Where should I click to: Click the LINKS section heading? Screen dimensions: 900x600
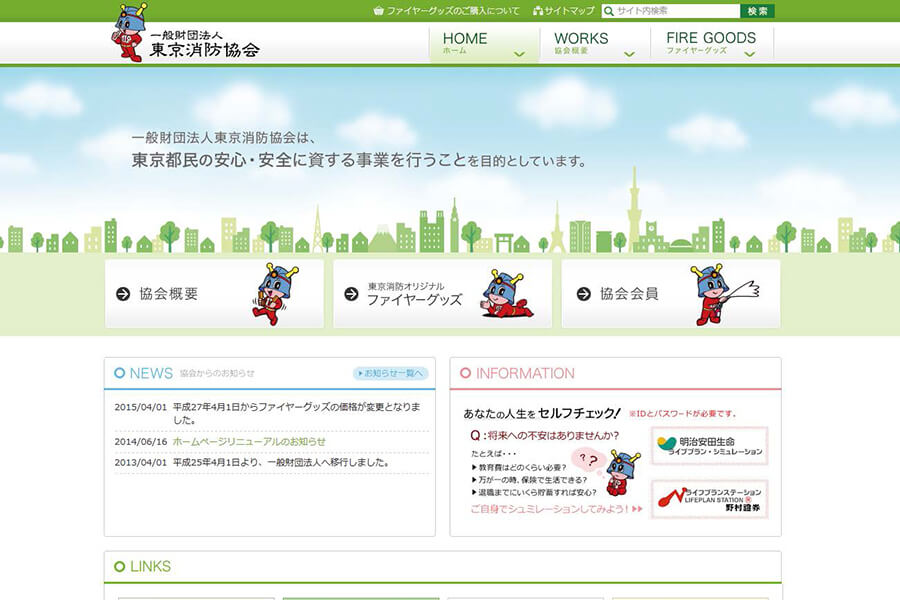click(x=150, y=567)
